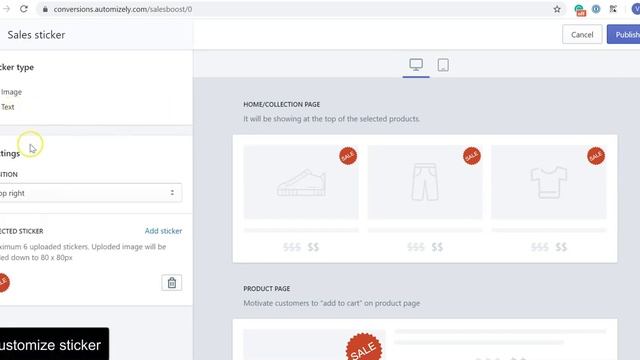
Task: Click SALE sticker on pants product
Action: tap(472, 156)
